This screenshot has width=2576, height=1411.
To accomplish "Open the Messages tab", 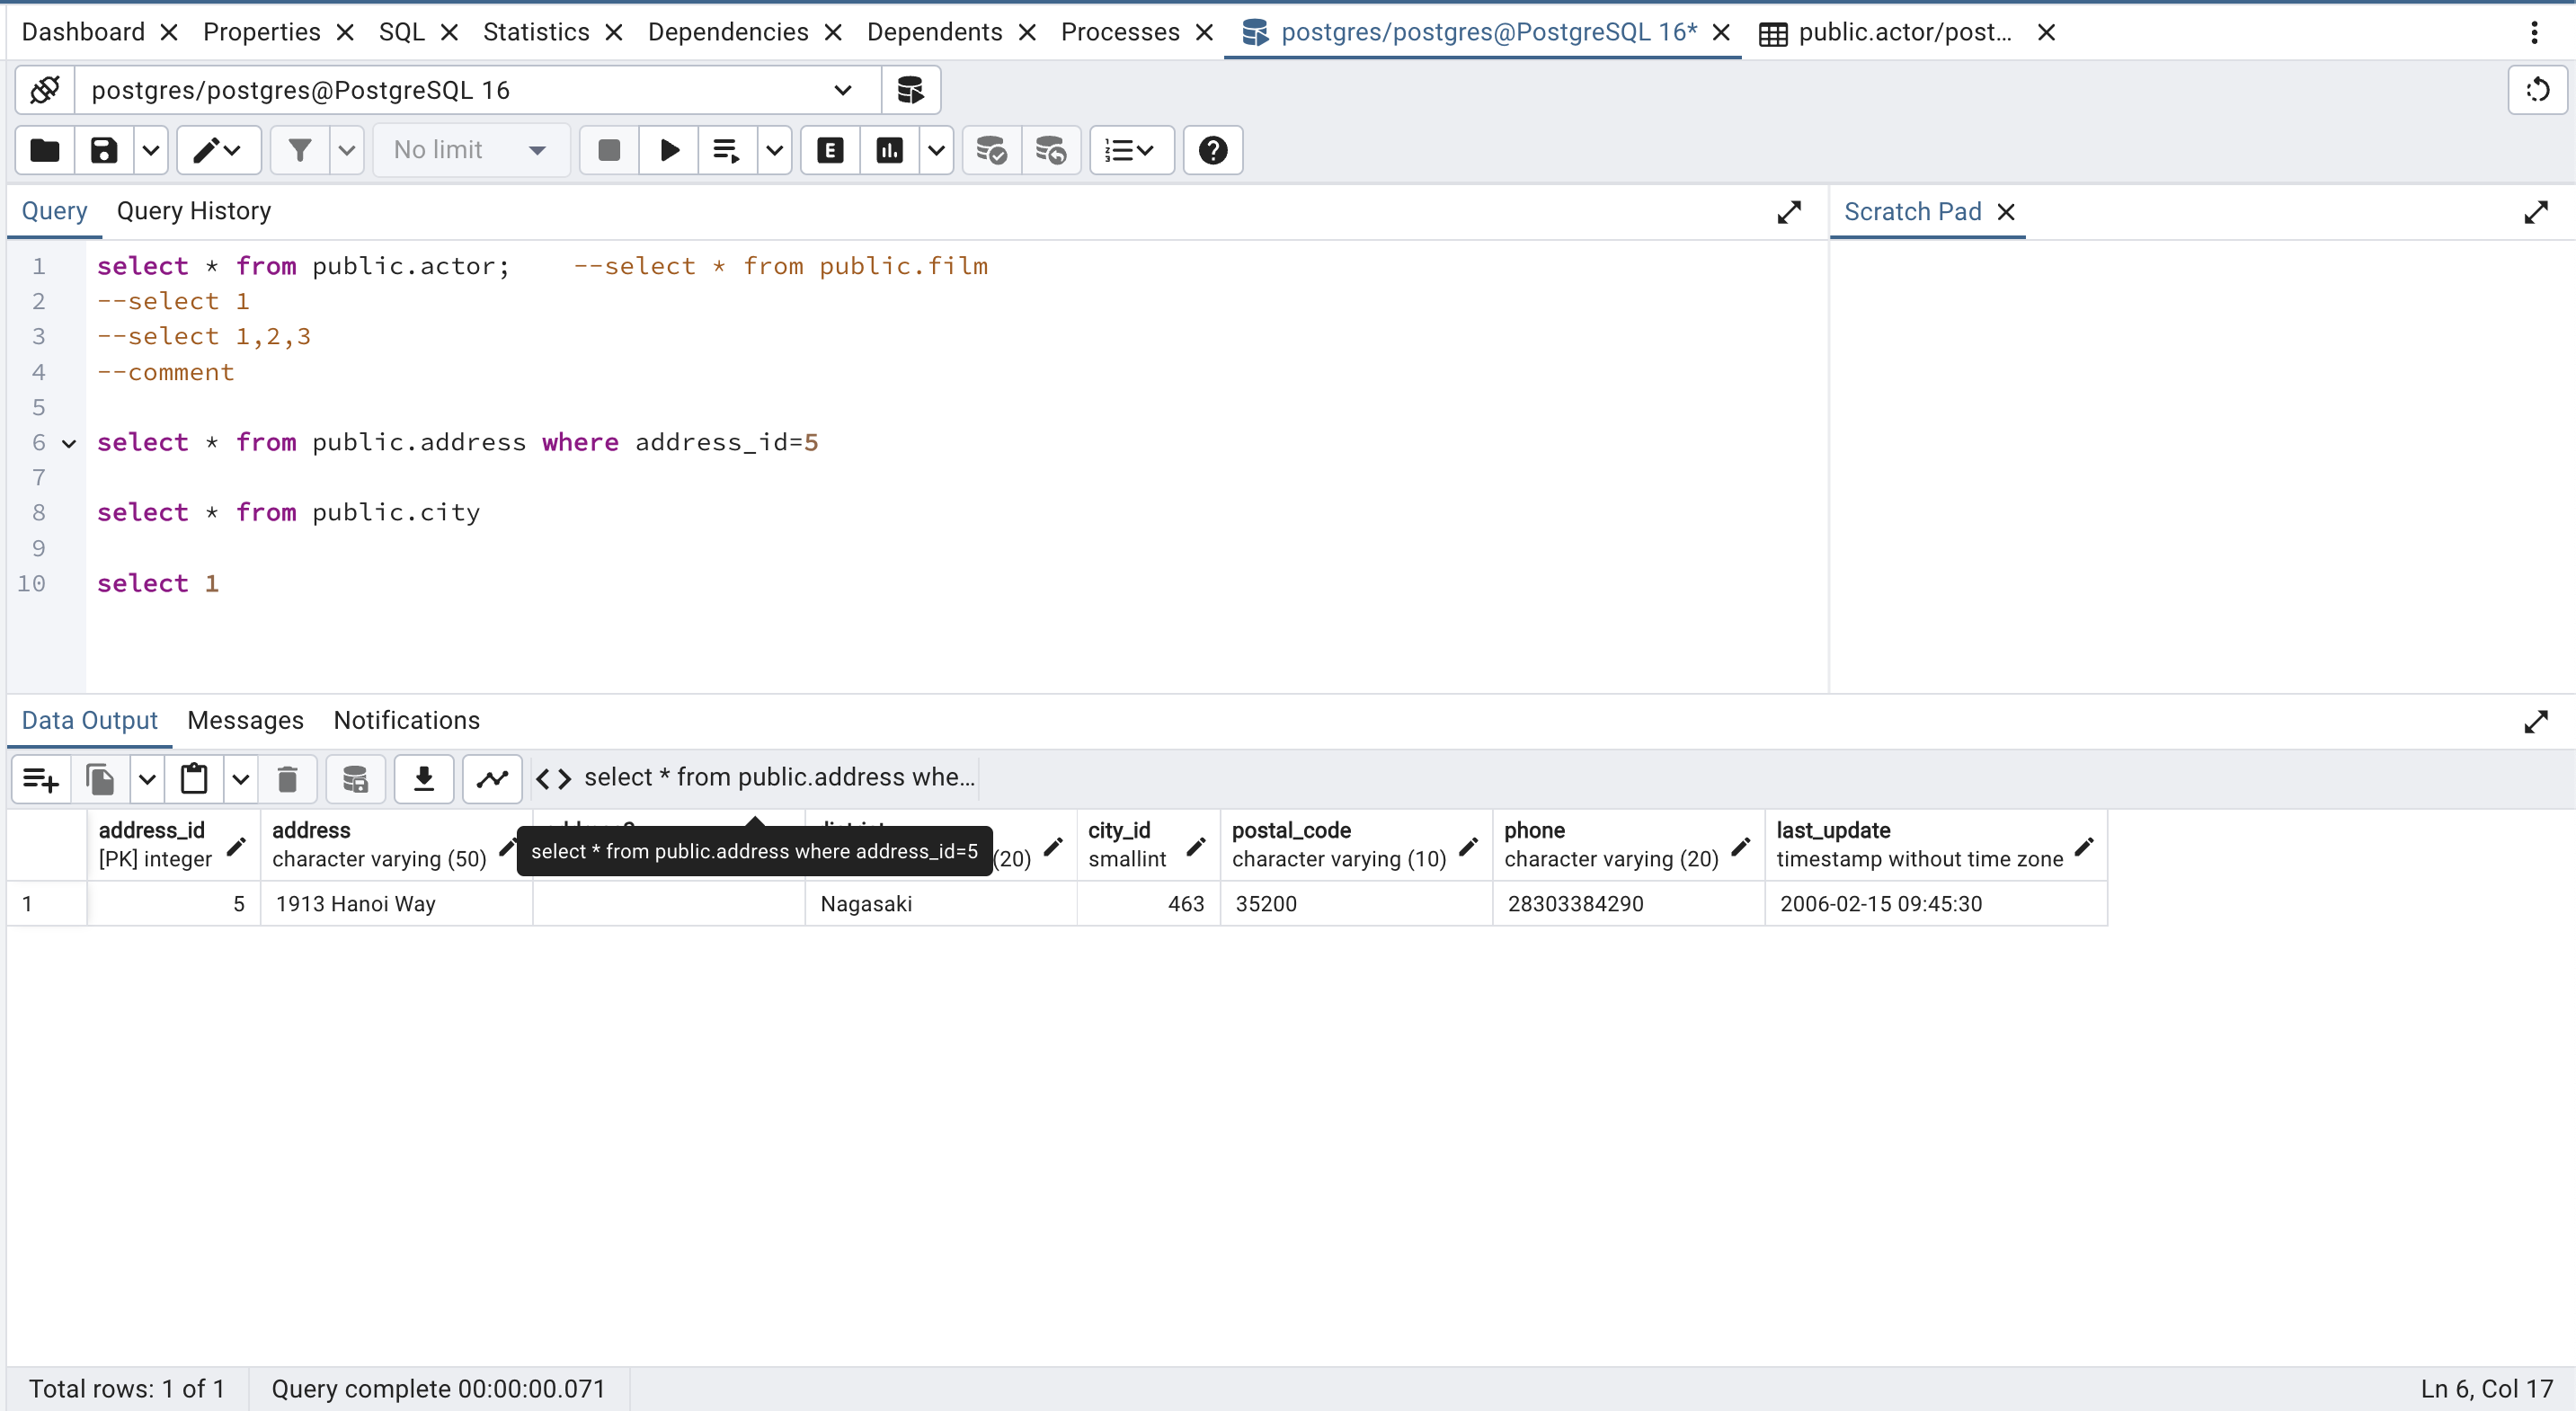I will coord(245,720).
